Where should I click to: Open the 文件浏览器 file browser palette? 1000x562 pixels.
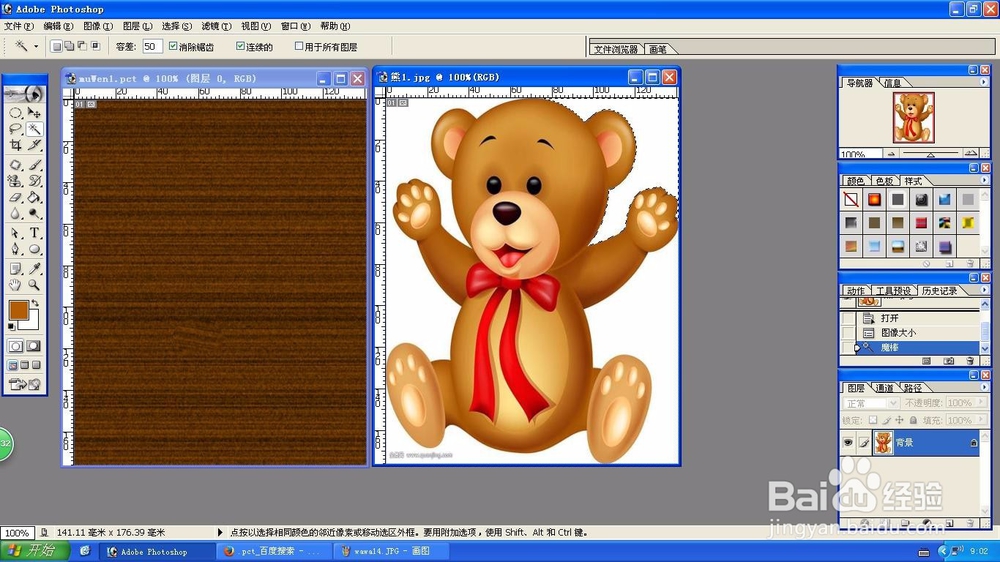(x=615, y=49)
